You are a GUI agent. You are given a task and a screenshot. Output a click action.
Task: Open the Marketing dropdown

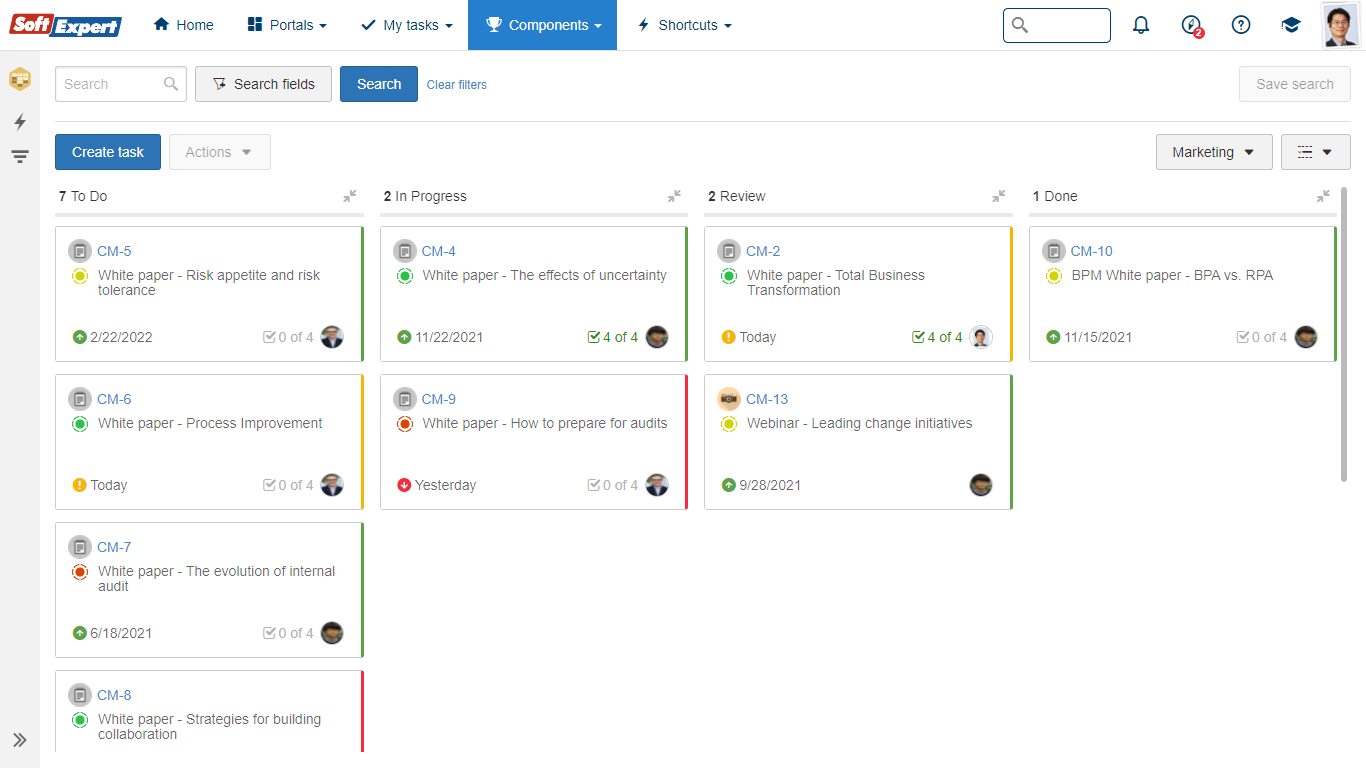tap(1214, 152)
